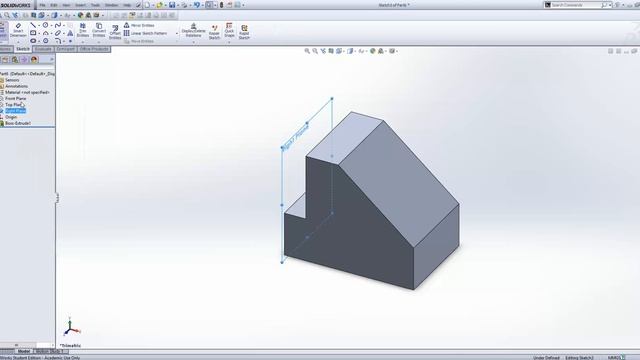Open the DisplayManager panel tab icon
This screenshot has height=360, width=640.
tap(34, 60)
